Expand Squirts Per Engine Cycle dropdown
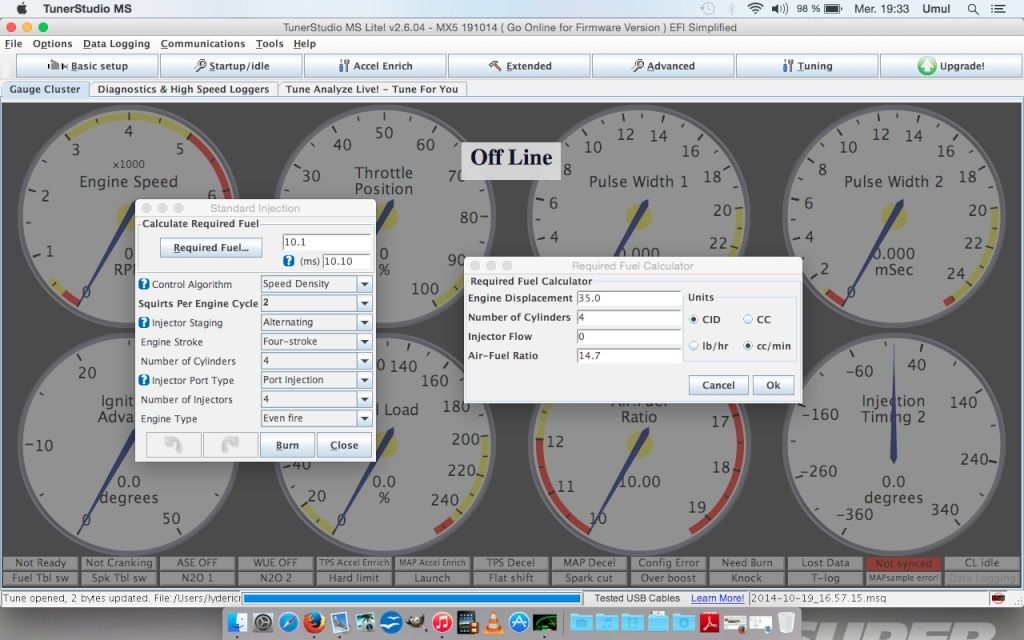The width and height of the screenshot is (1024, 640). (x=364, y=303)
